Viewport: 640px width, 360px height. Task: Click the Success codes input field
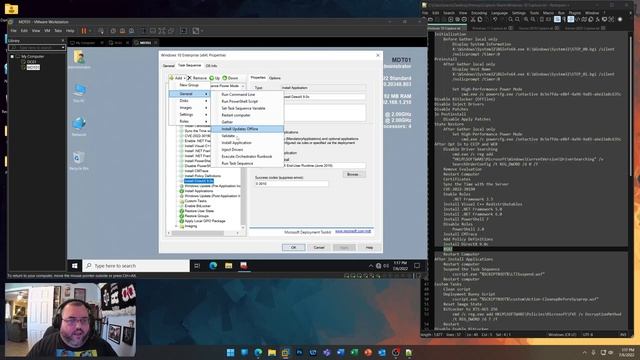pos(291,184)
